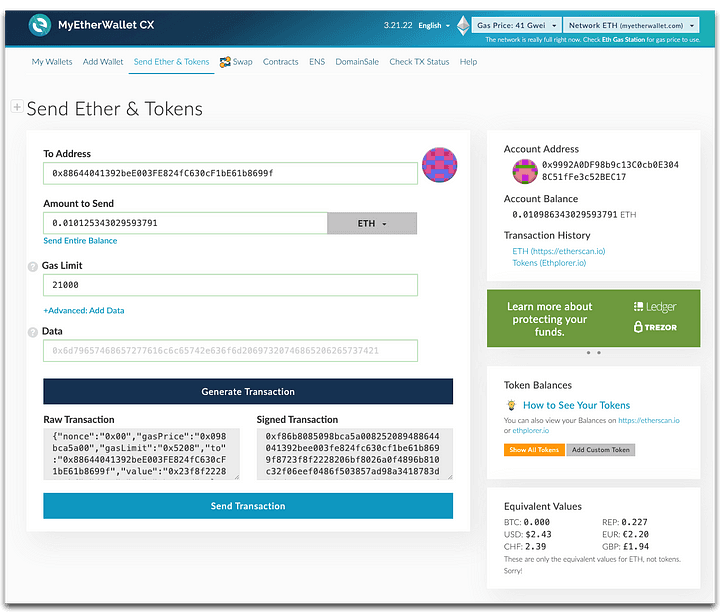
Task: Click Show All Tokens button
Action: [534, 450]
